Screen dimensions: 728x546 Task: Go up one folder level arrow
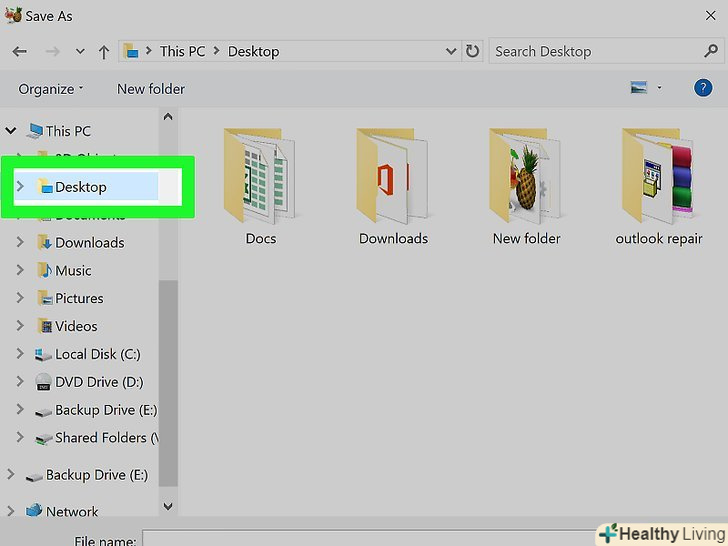pyautogui.click(x=104, y=52)
